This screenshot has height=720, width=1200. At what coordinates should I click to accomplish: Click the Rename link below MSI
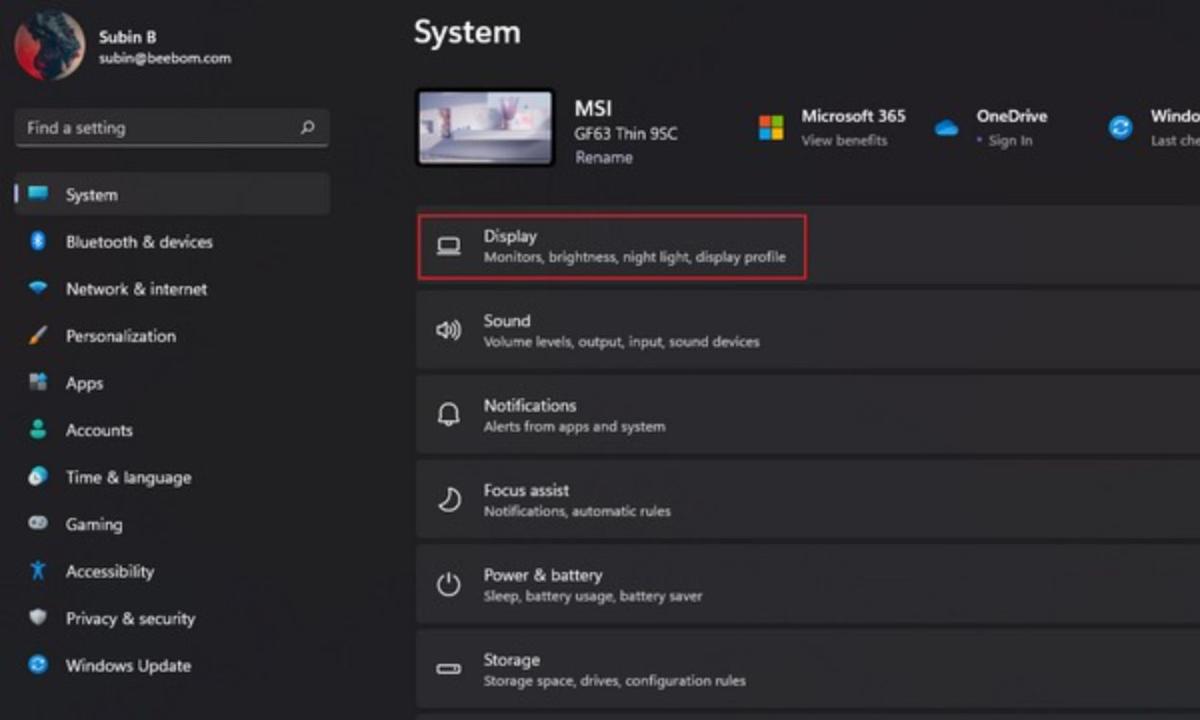click(603, 157)
